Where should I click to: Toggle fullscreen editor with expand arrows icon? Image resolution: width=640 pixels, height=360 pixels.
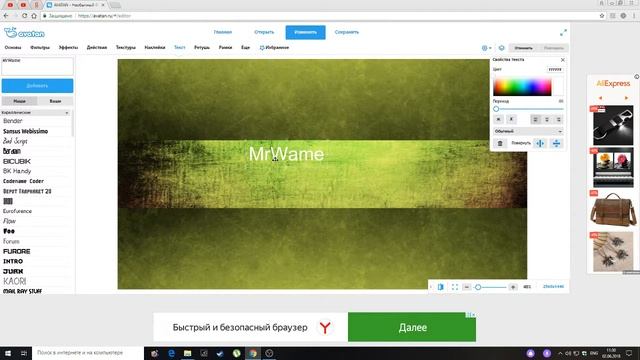pos(563,33)
